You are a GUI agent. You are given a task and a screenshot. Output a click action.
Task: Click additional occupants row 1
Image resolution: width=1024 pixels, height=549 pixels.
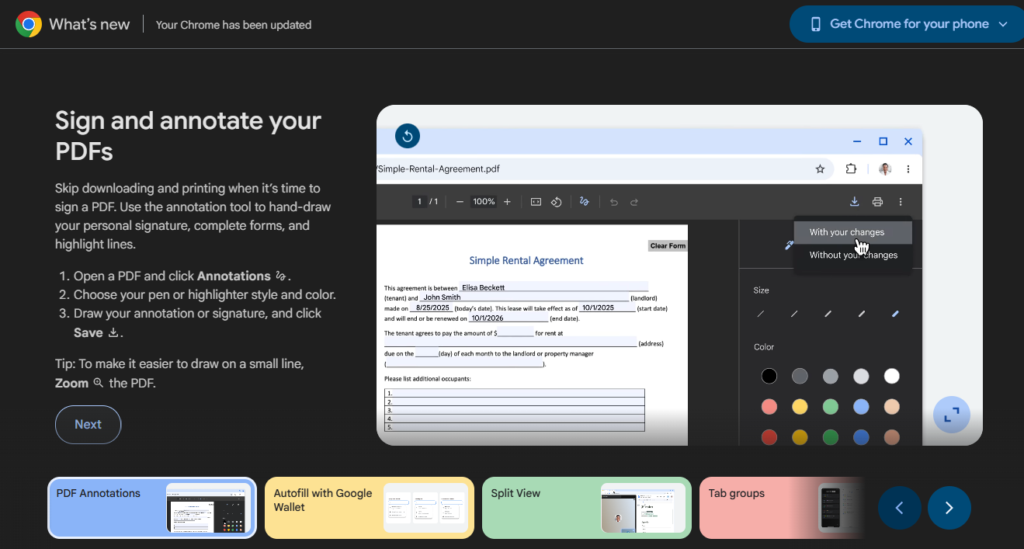[515, 393]
